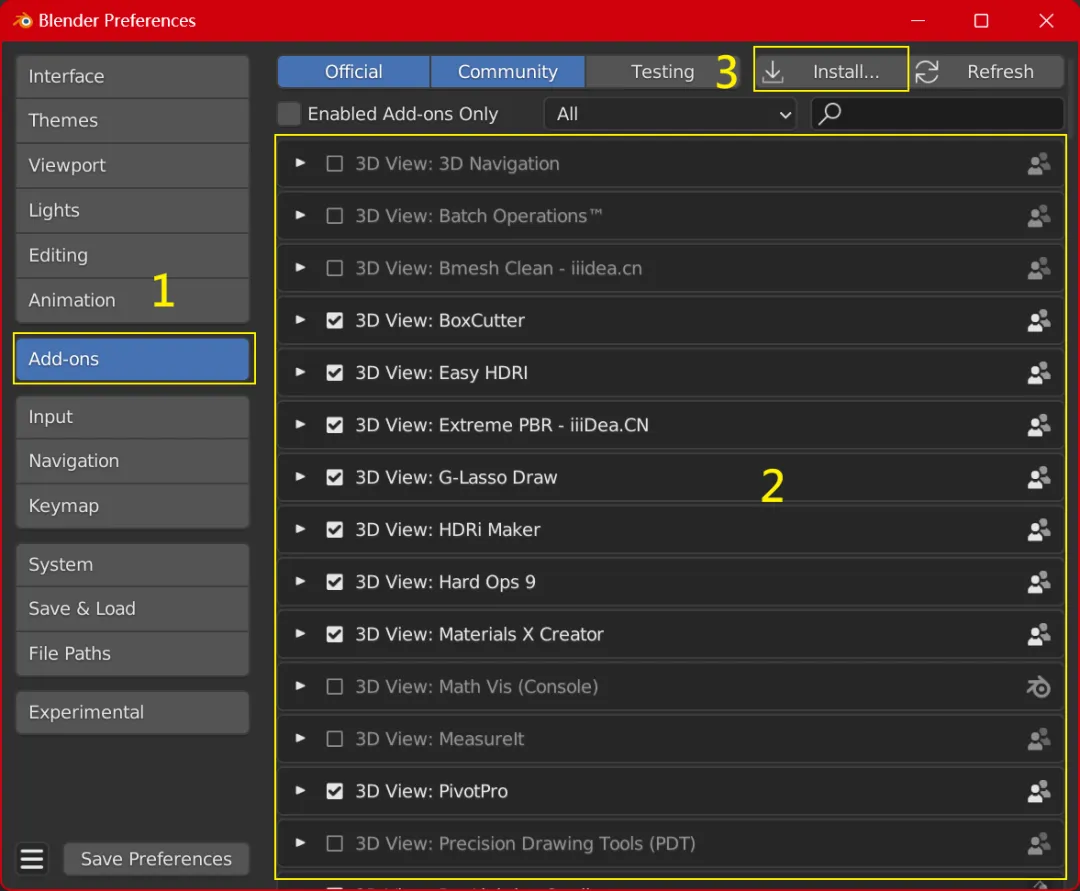Uncheck the HDRi Maker add-on
The width and height of the screenshot is (1080, 891).
pyautogui.click(x=335, y=530)
